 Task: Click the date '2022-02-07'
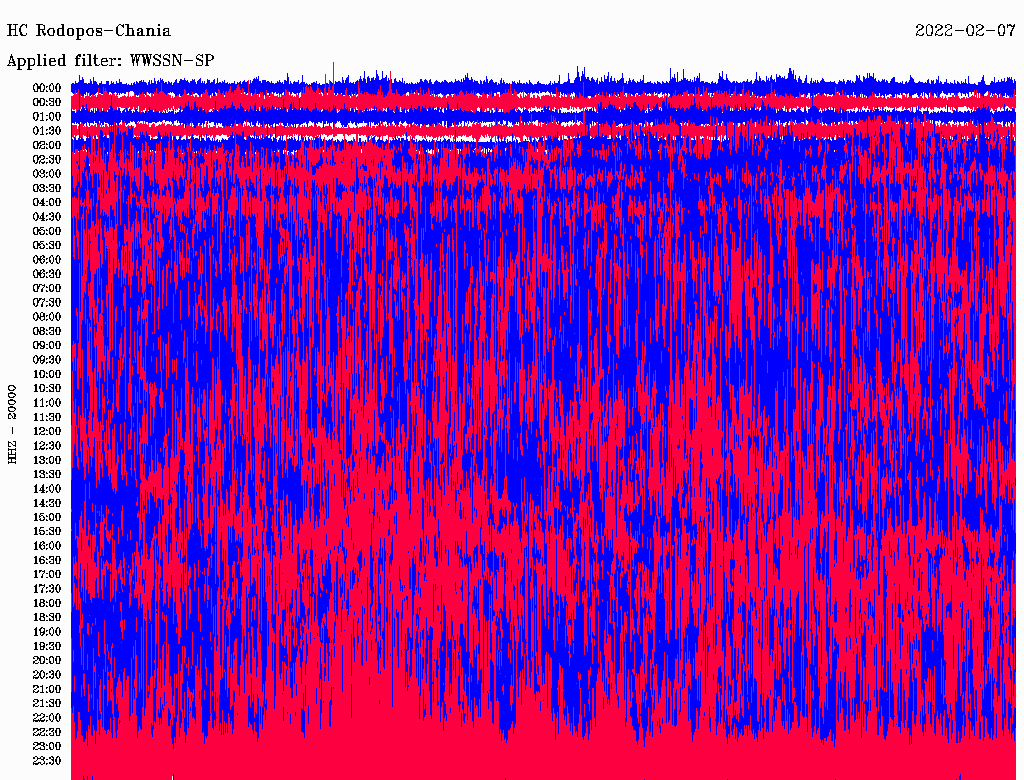pos(965,31)
